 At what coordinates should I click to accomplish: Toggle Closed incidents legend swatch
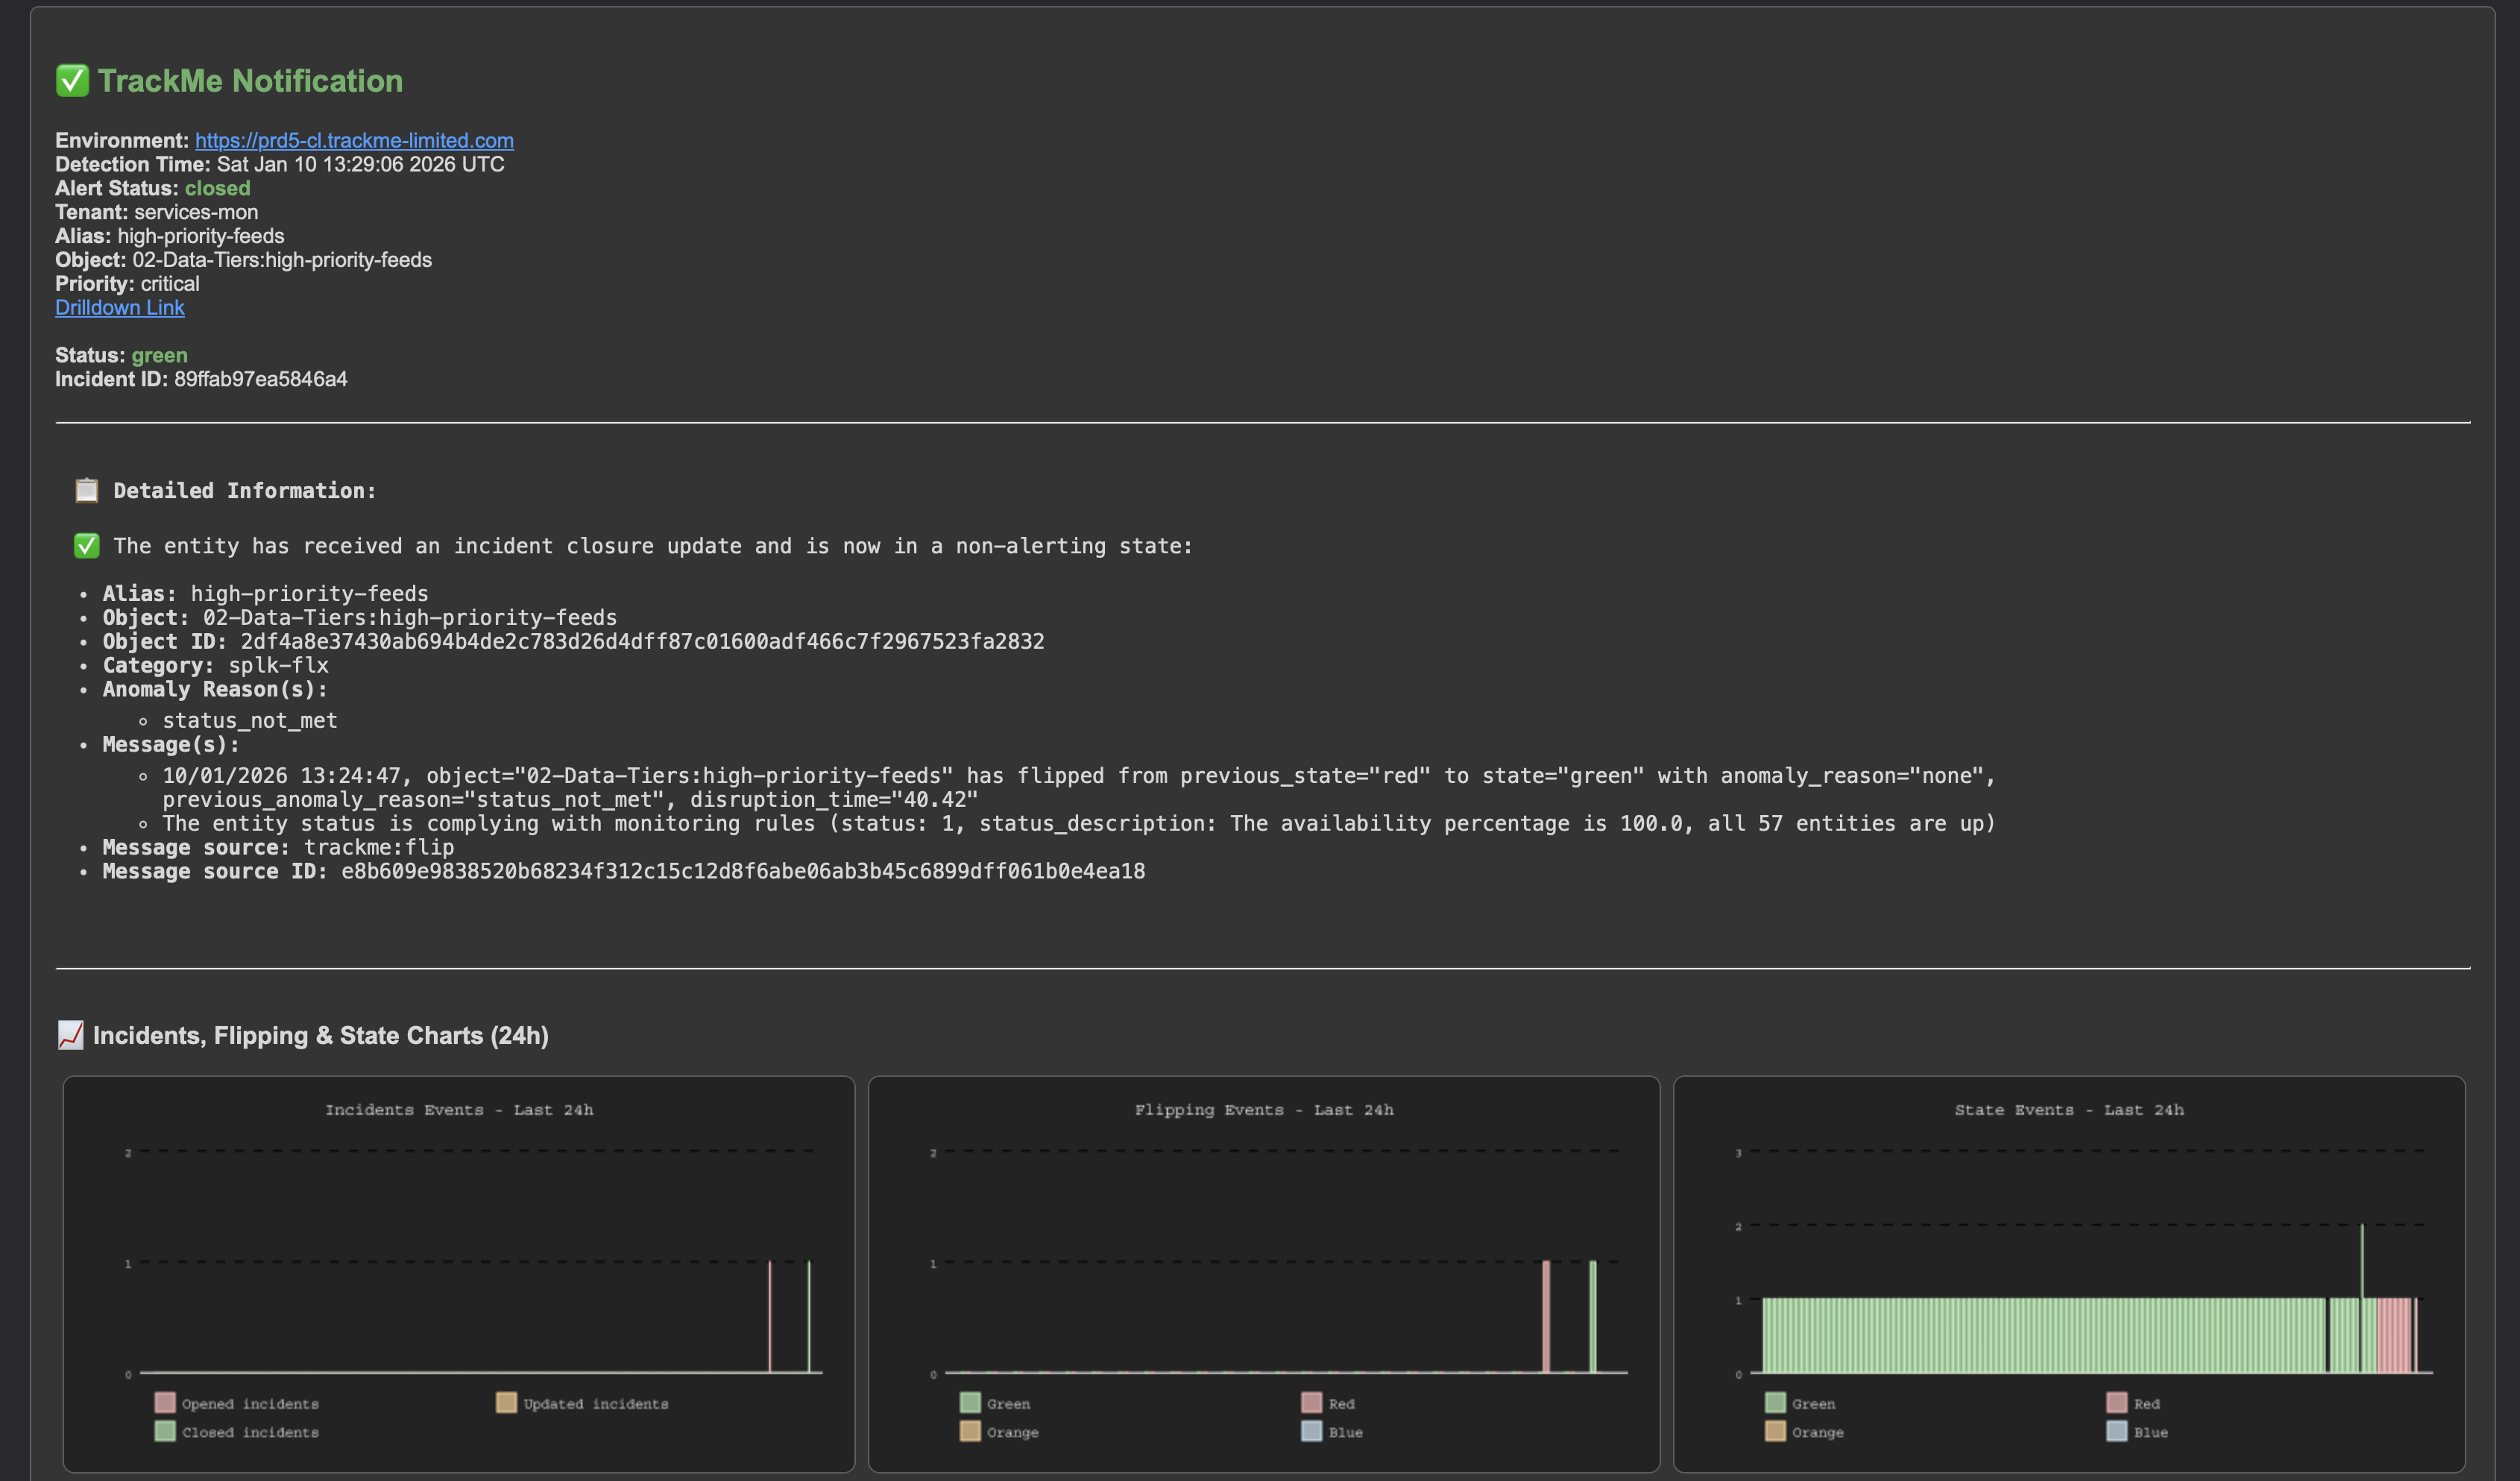click(x=165, y=1431)
